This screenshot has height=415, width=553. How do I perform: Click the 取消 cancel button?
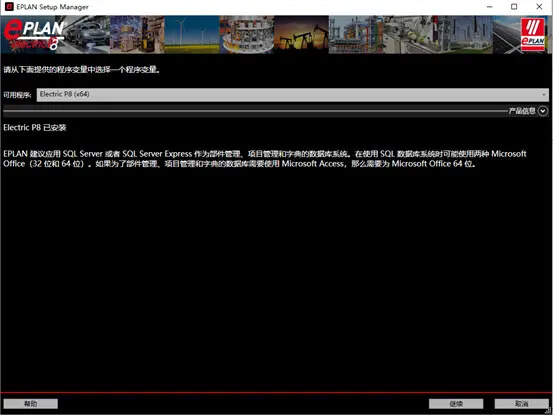pyautogui.click(x=522, y=404)
